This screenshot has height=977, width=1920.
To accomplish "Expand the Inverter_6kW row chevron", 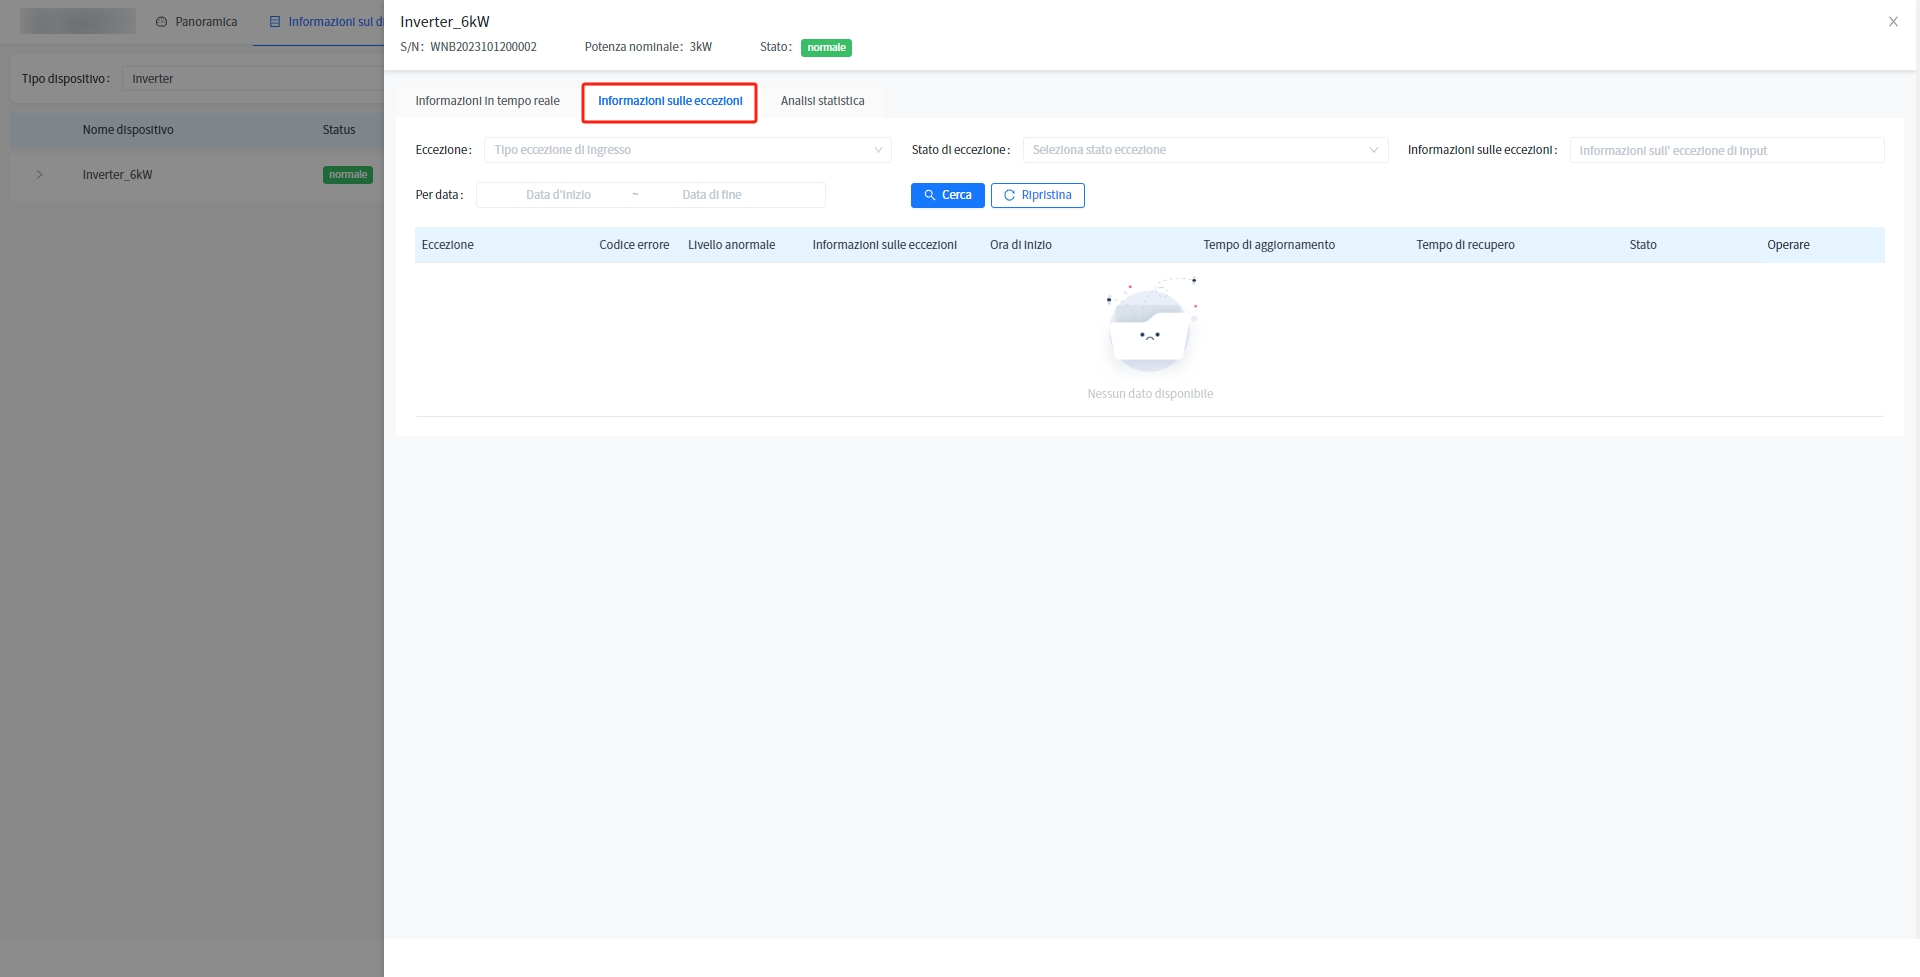I will tap(40, 175).
